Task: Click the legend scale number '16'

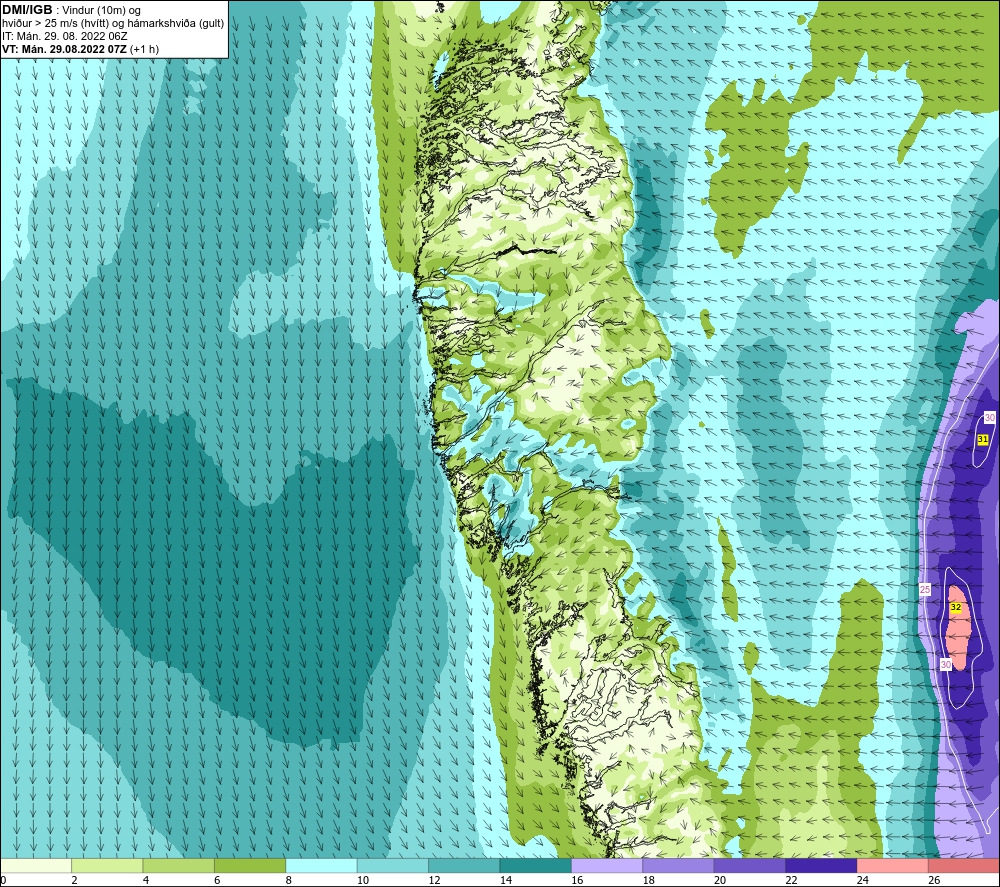Action: pos(577,880)
